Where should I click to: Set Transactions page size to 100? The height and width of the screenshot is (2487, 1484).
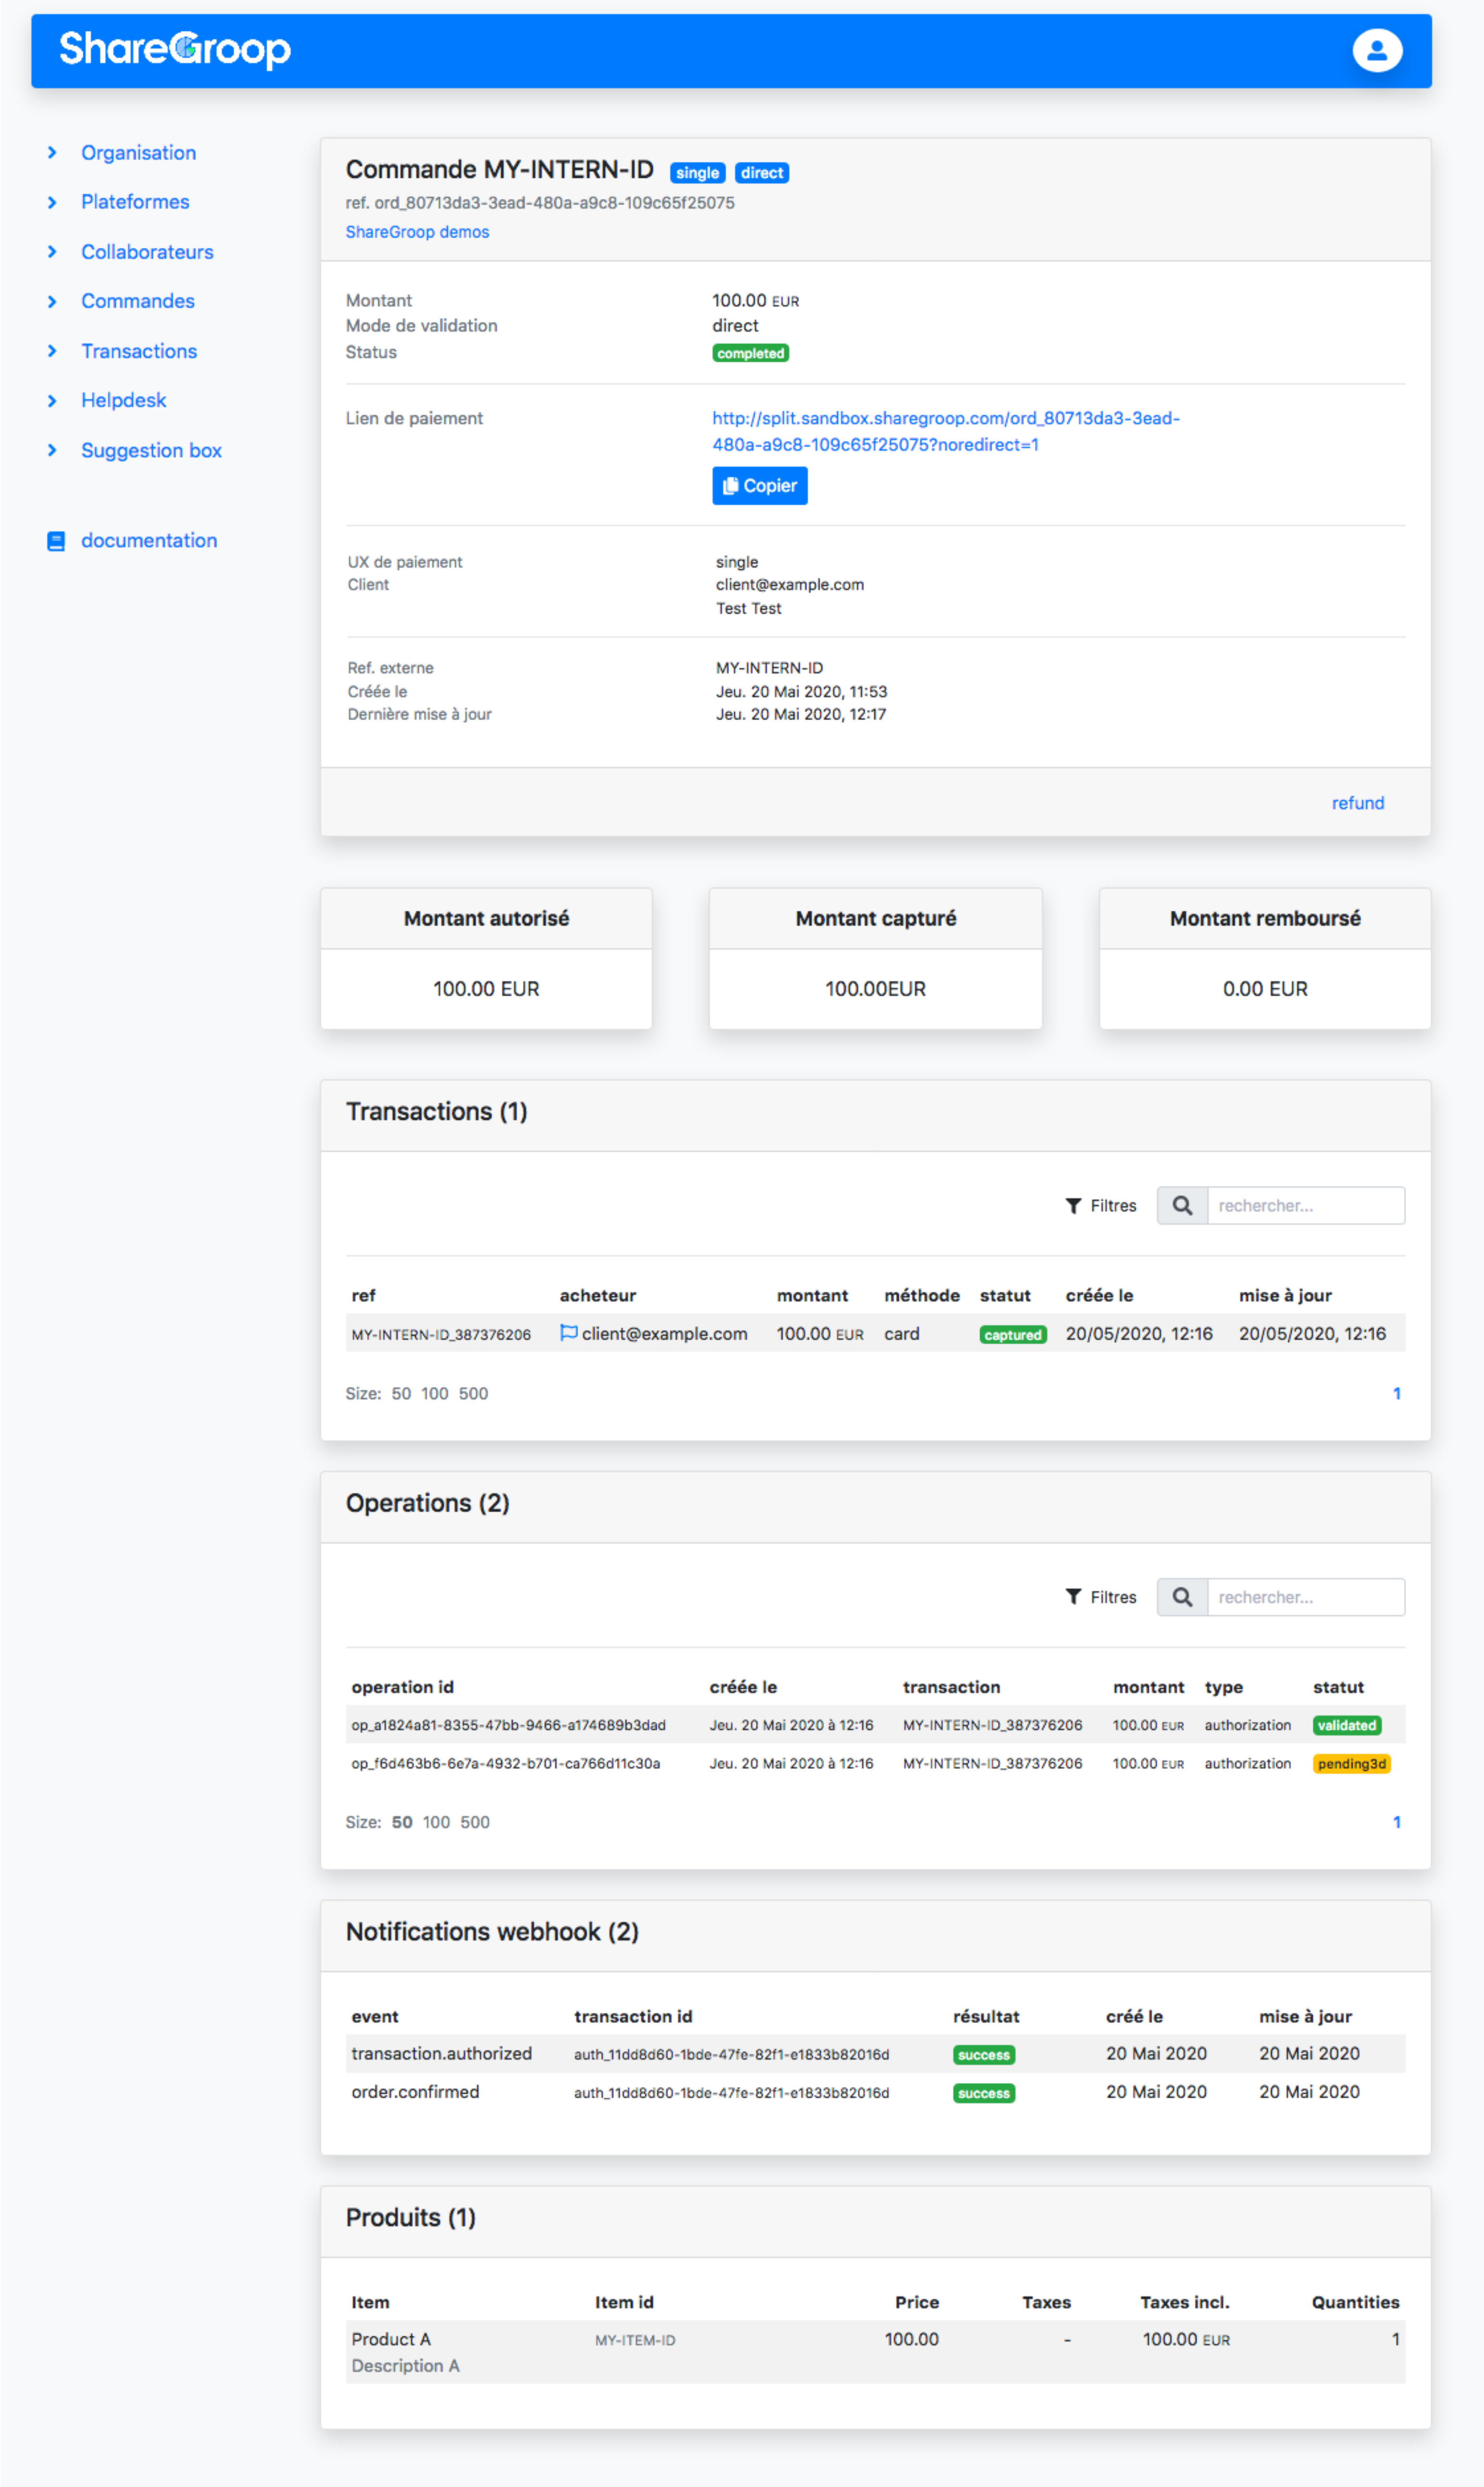click(x=434, y=1394)
